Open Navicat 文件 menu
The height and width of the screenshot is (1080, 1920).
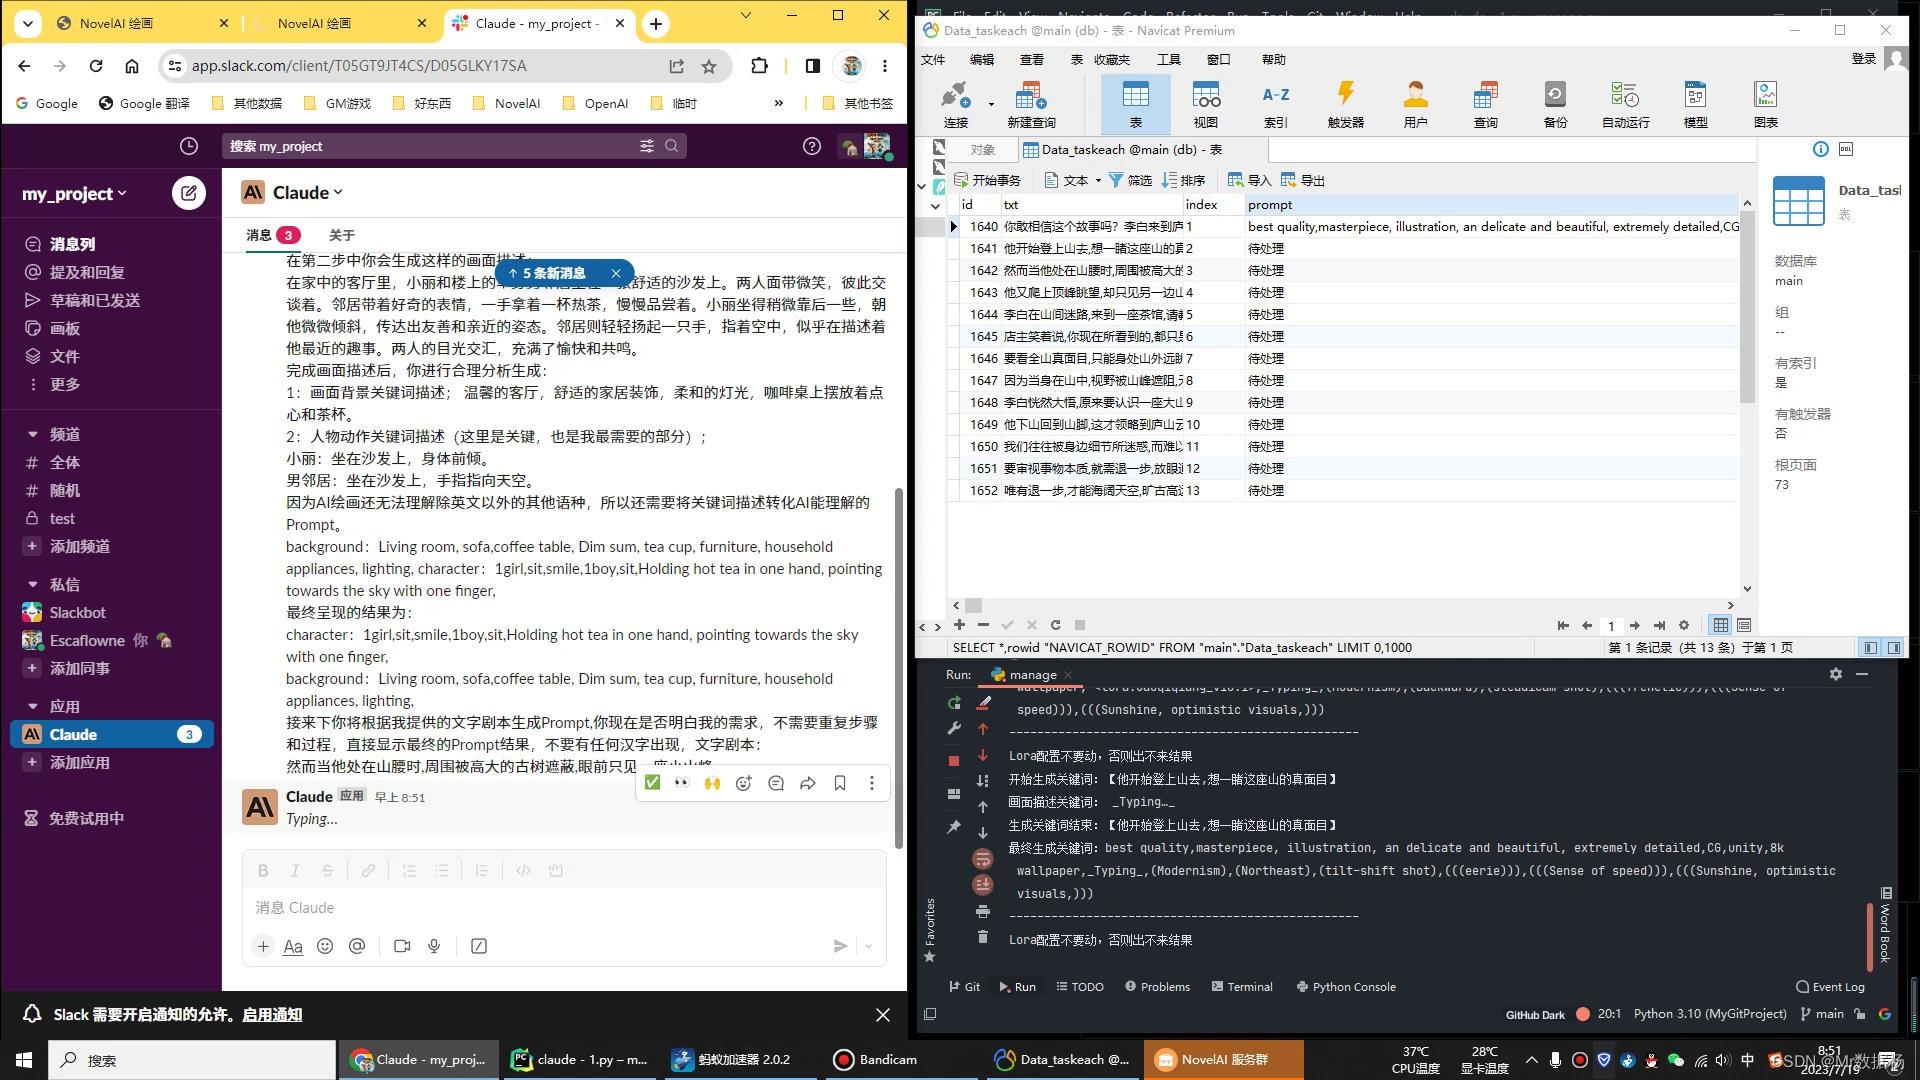933,59
